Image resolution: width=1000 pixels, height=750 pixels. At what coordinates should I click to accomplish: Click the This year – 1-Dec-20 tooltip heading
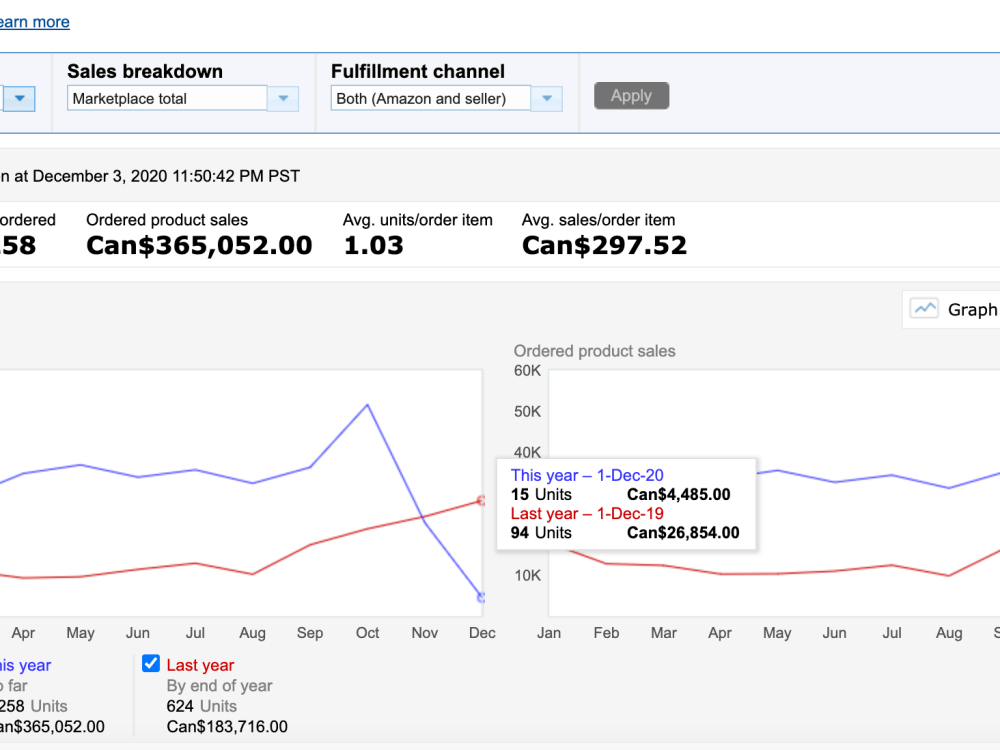click(587, 476)
